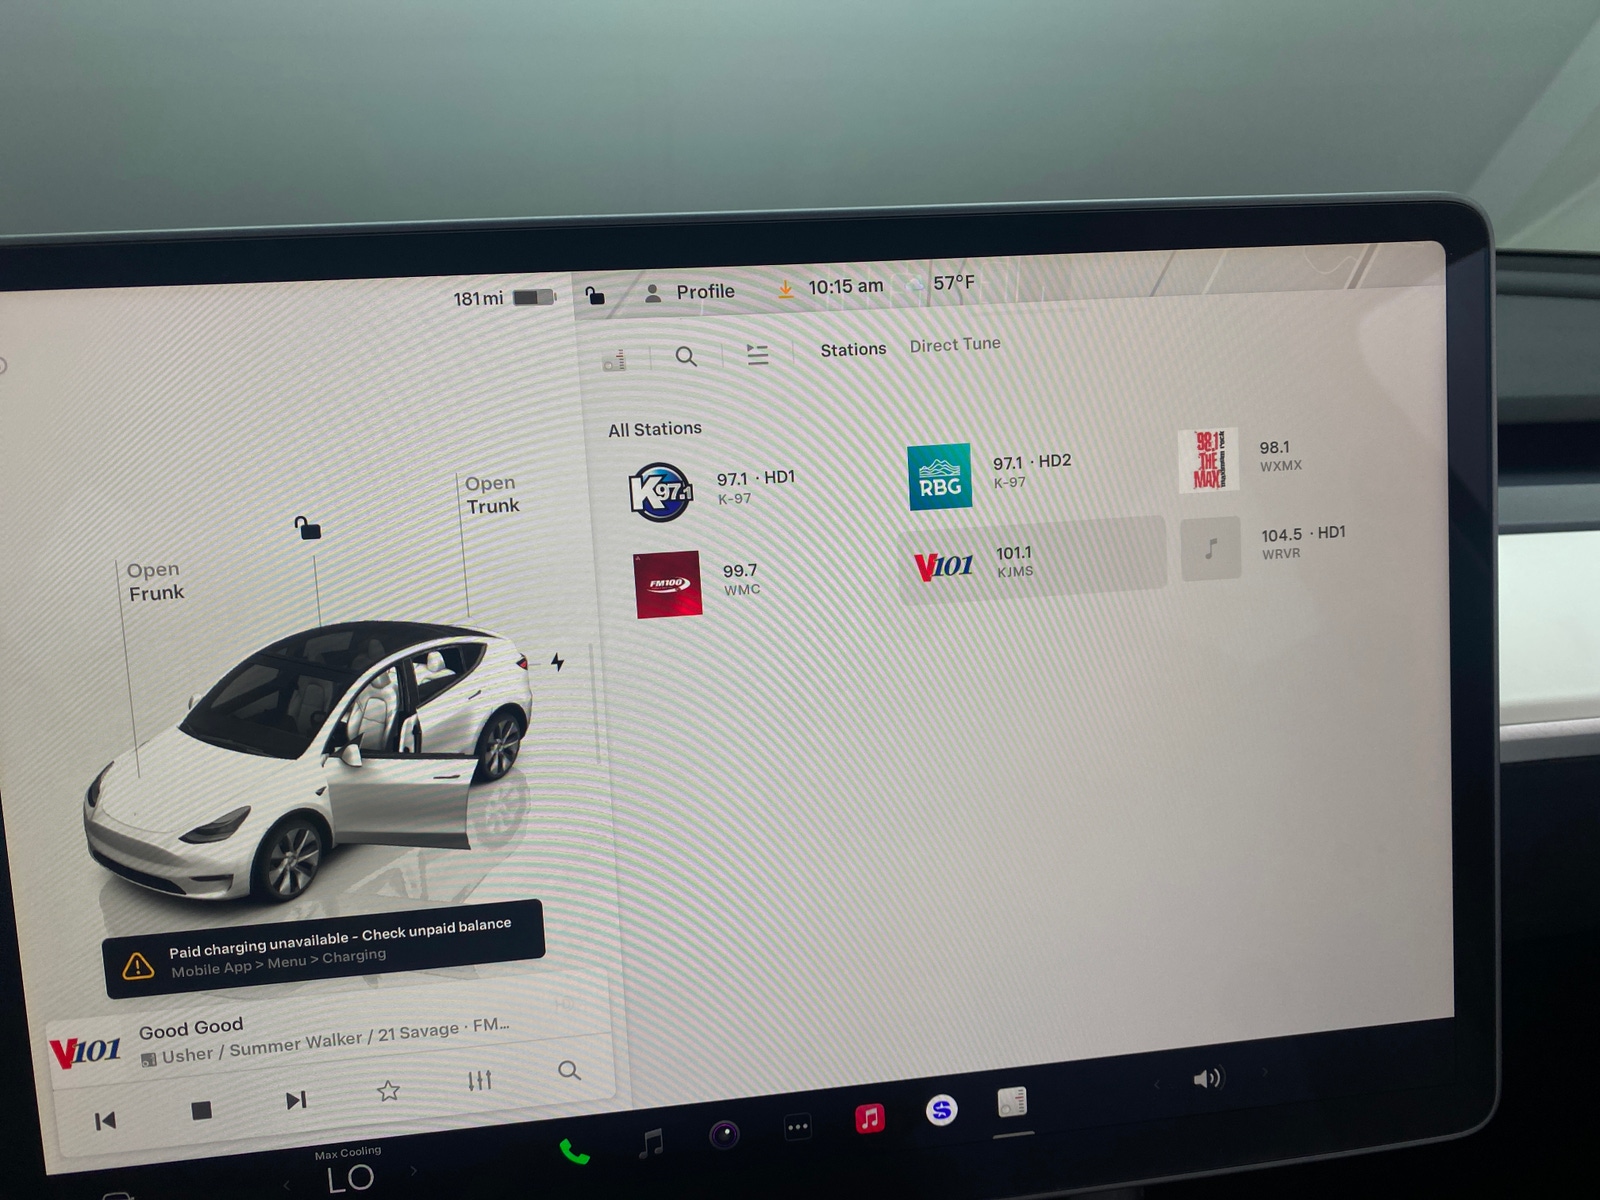The width and height of the screenshot is (1600, 1200).
Task: Tap the search icon in the media player
Action: (x=569, y=1071)
